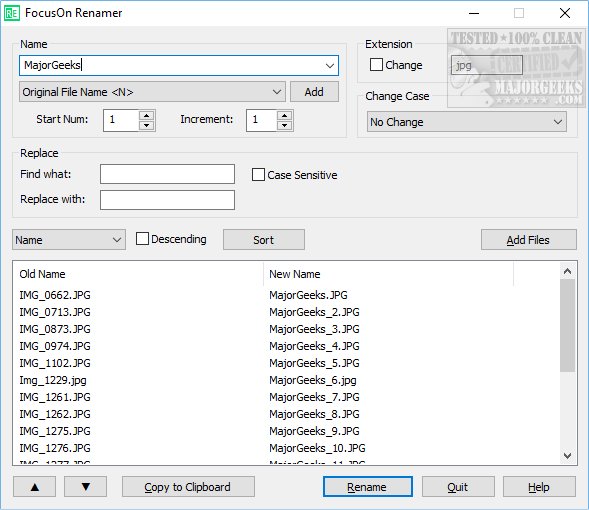The height and width of the screenshot is (510, 589).
Task: Increase Start Num with the up spinner
Action: click(x=146, y=115)
